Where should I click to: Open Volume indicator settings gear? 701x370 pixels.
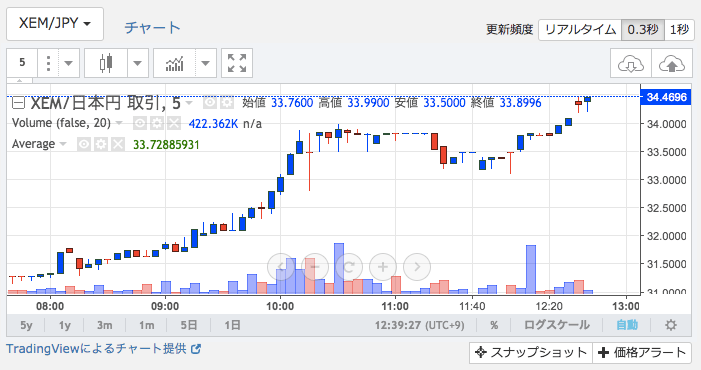[156, 123]
